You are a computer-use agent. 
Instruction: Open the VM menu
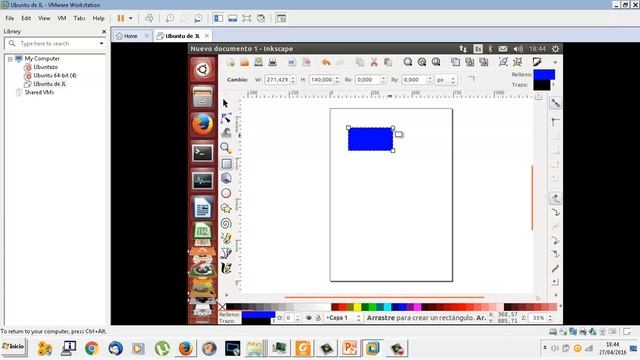click(x=62, y=18)
